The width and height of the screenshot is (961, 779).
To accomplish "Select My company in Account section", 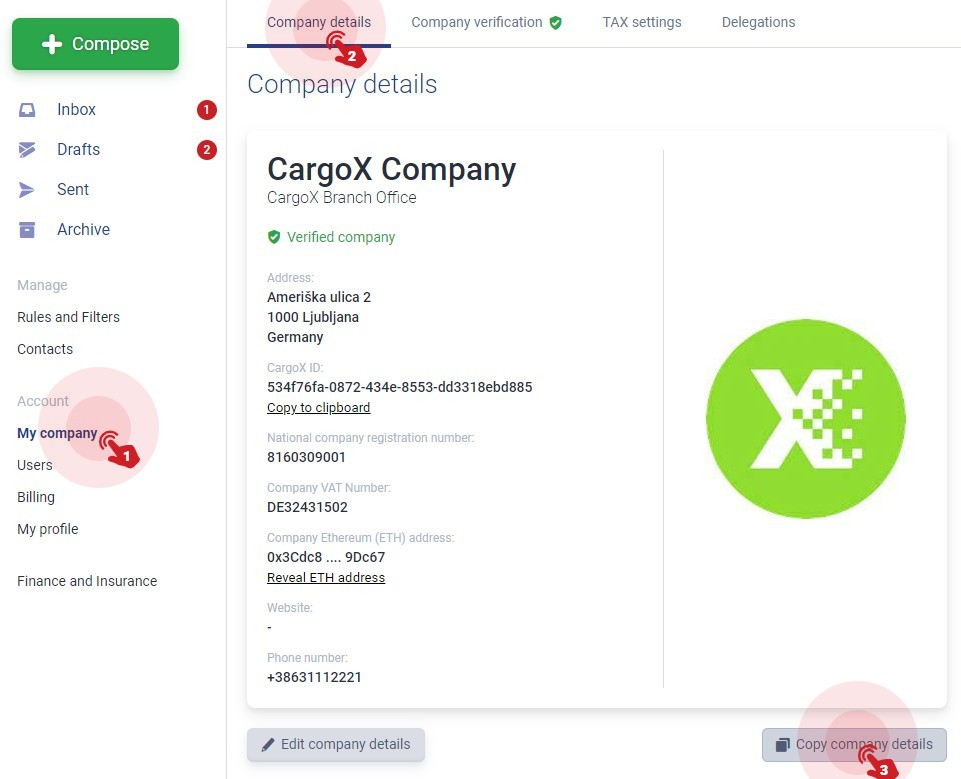I will click(x=57, y=433).
